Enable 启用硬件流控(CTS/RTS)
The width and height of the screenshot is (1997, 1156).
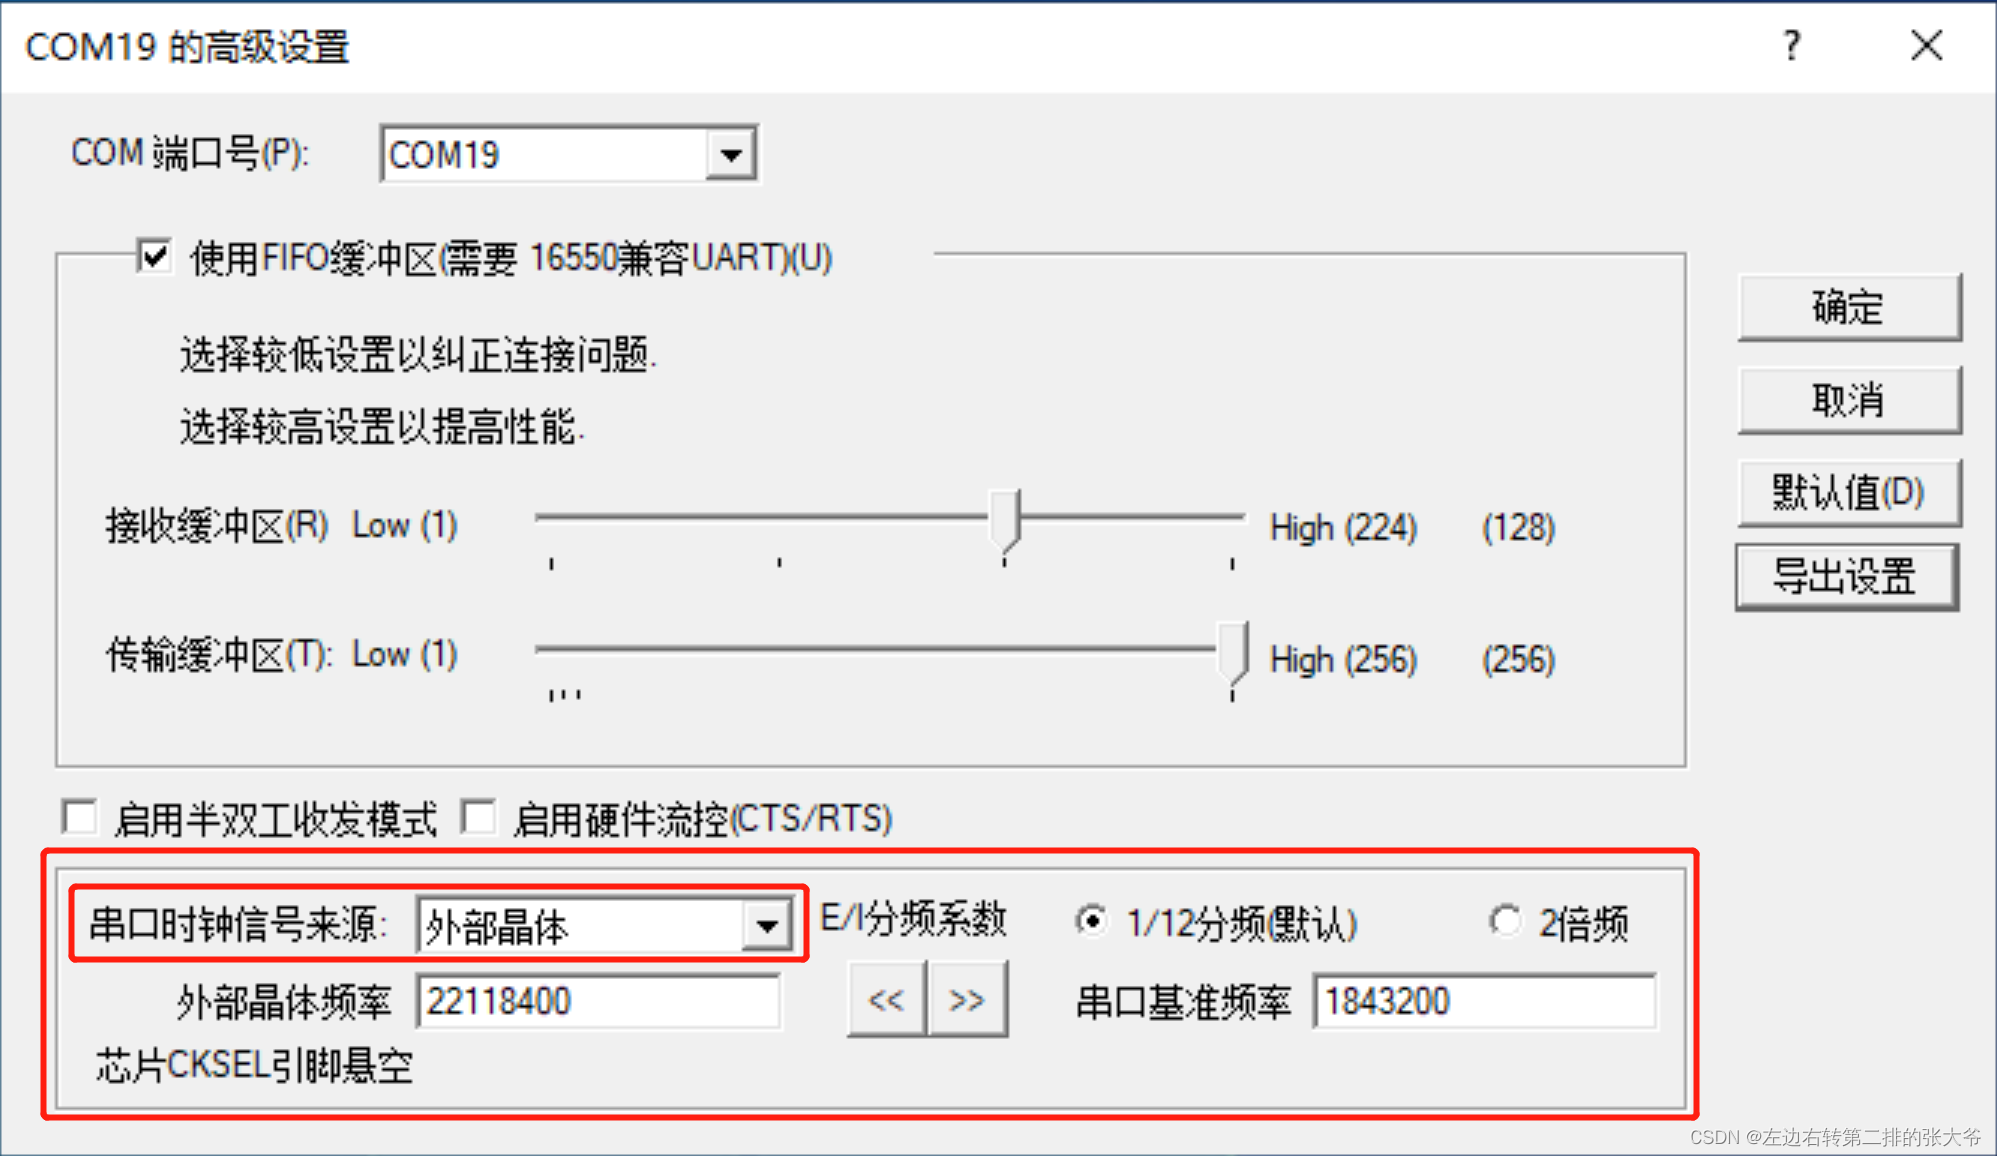point(479,817)
